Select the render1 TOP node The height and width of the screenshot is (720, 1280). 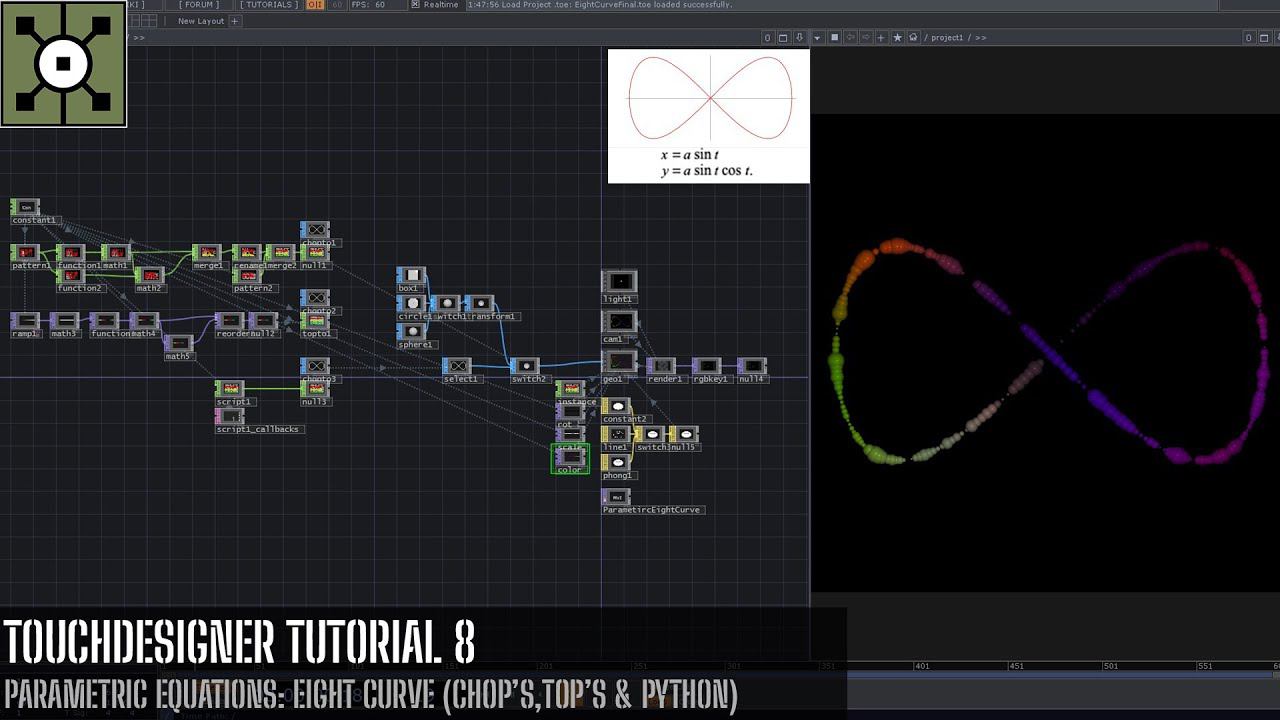(661, 366)
